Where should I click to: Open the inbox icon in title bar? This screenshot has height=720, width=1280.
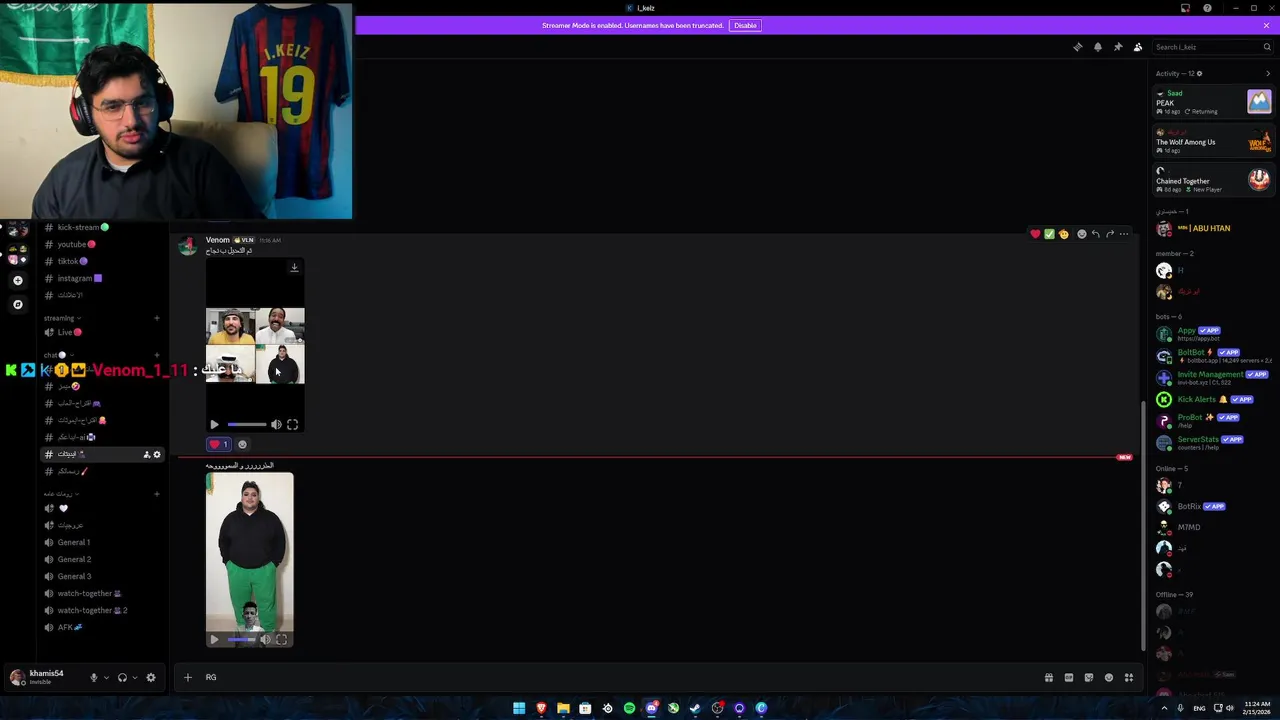tap(1185, 8)
